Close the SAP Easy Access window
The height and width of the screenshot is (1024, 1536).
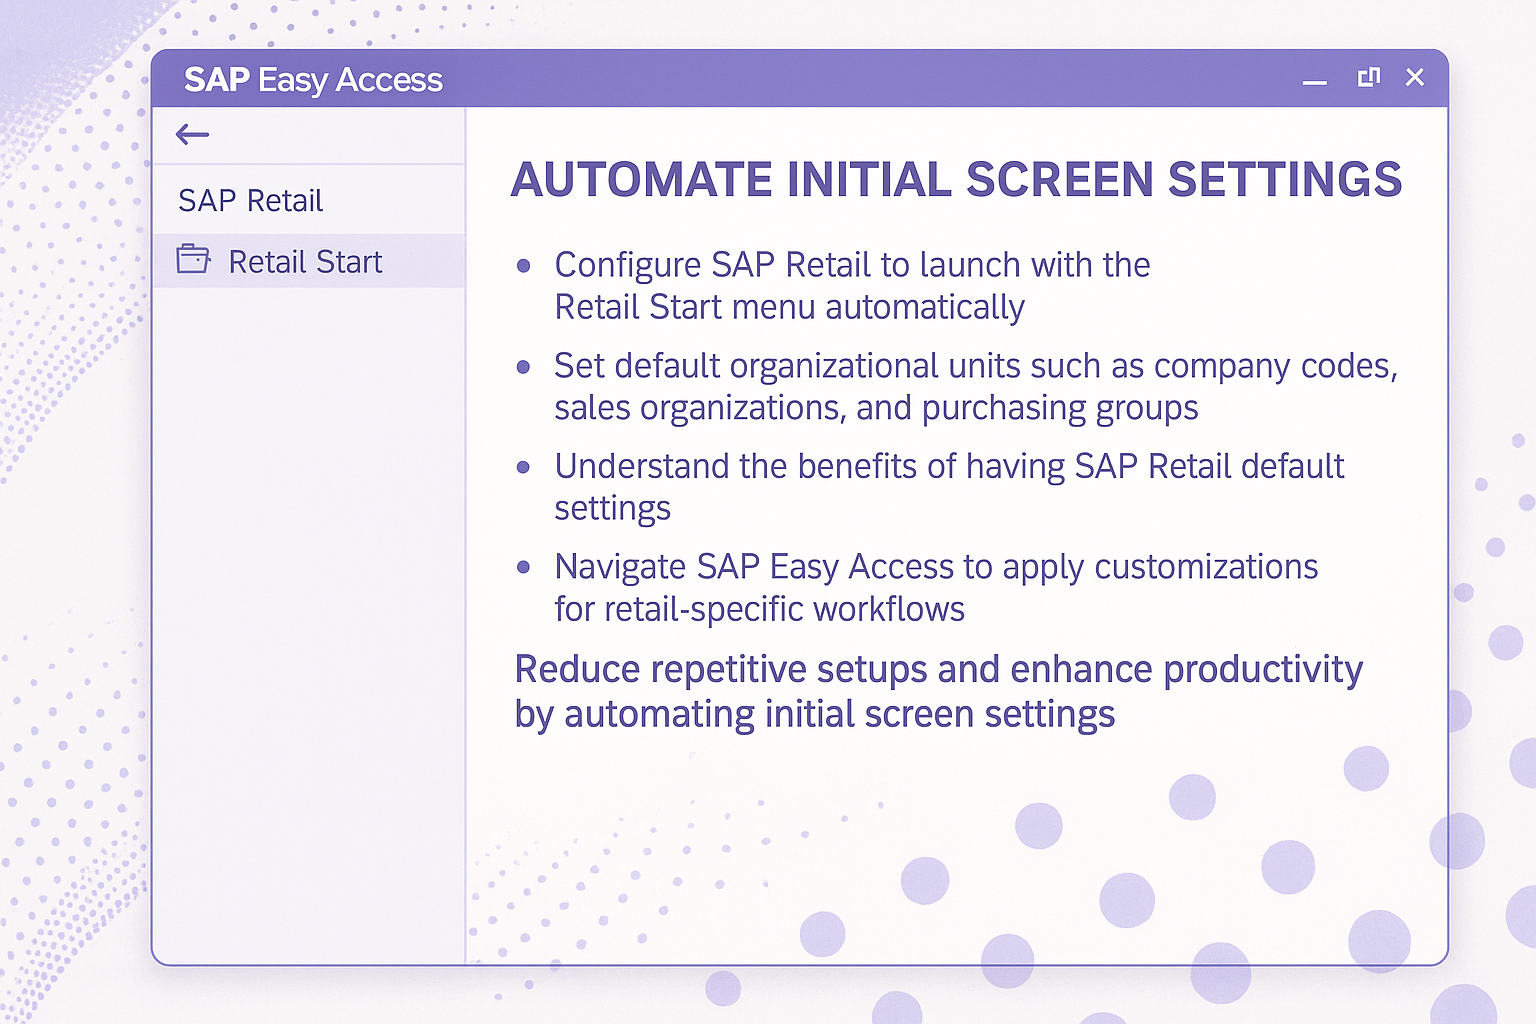[1414, 77]
